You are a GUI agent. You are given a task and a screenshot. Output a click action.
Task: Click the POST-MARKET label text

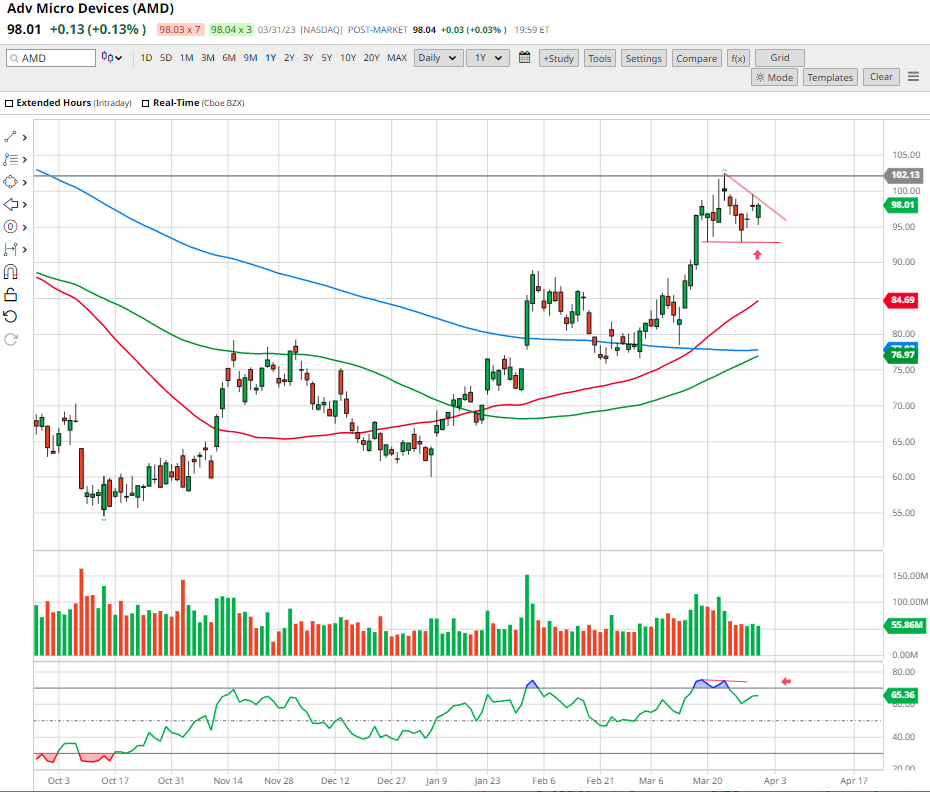point(377,30)
